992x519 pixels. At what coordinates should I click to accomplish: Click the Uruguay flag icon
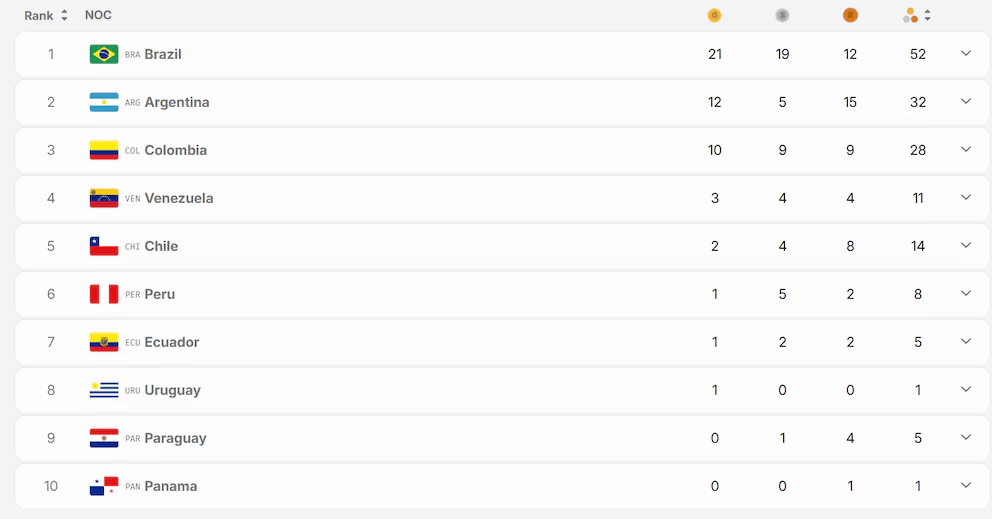[104, 390]
